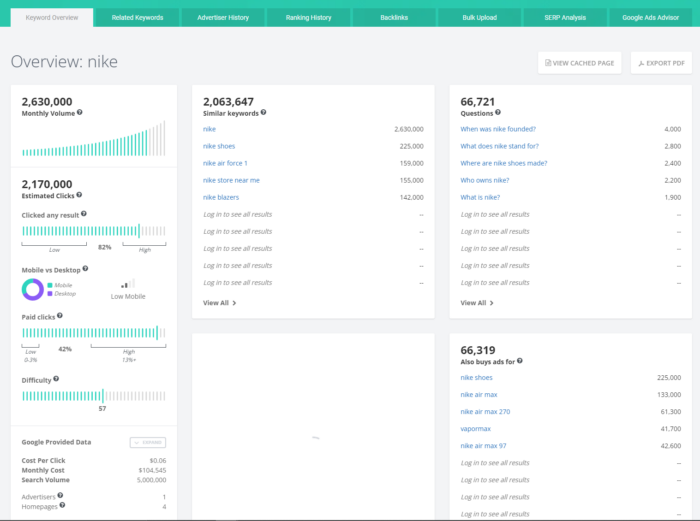700x521 pixels.
Task: Click the Mobile vs Desktop donut chart
Action: [x=33, y=289]
